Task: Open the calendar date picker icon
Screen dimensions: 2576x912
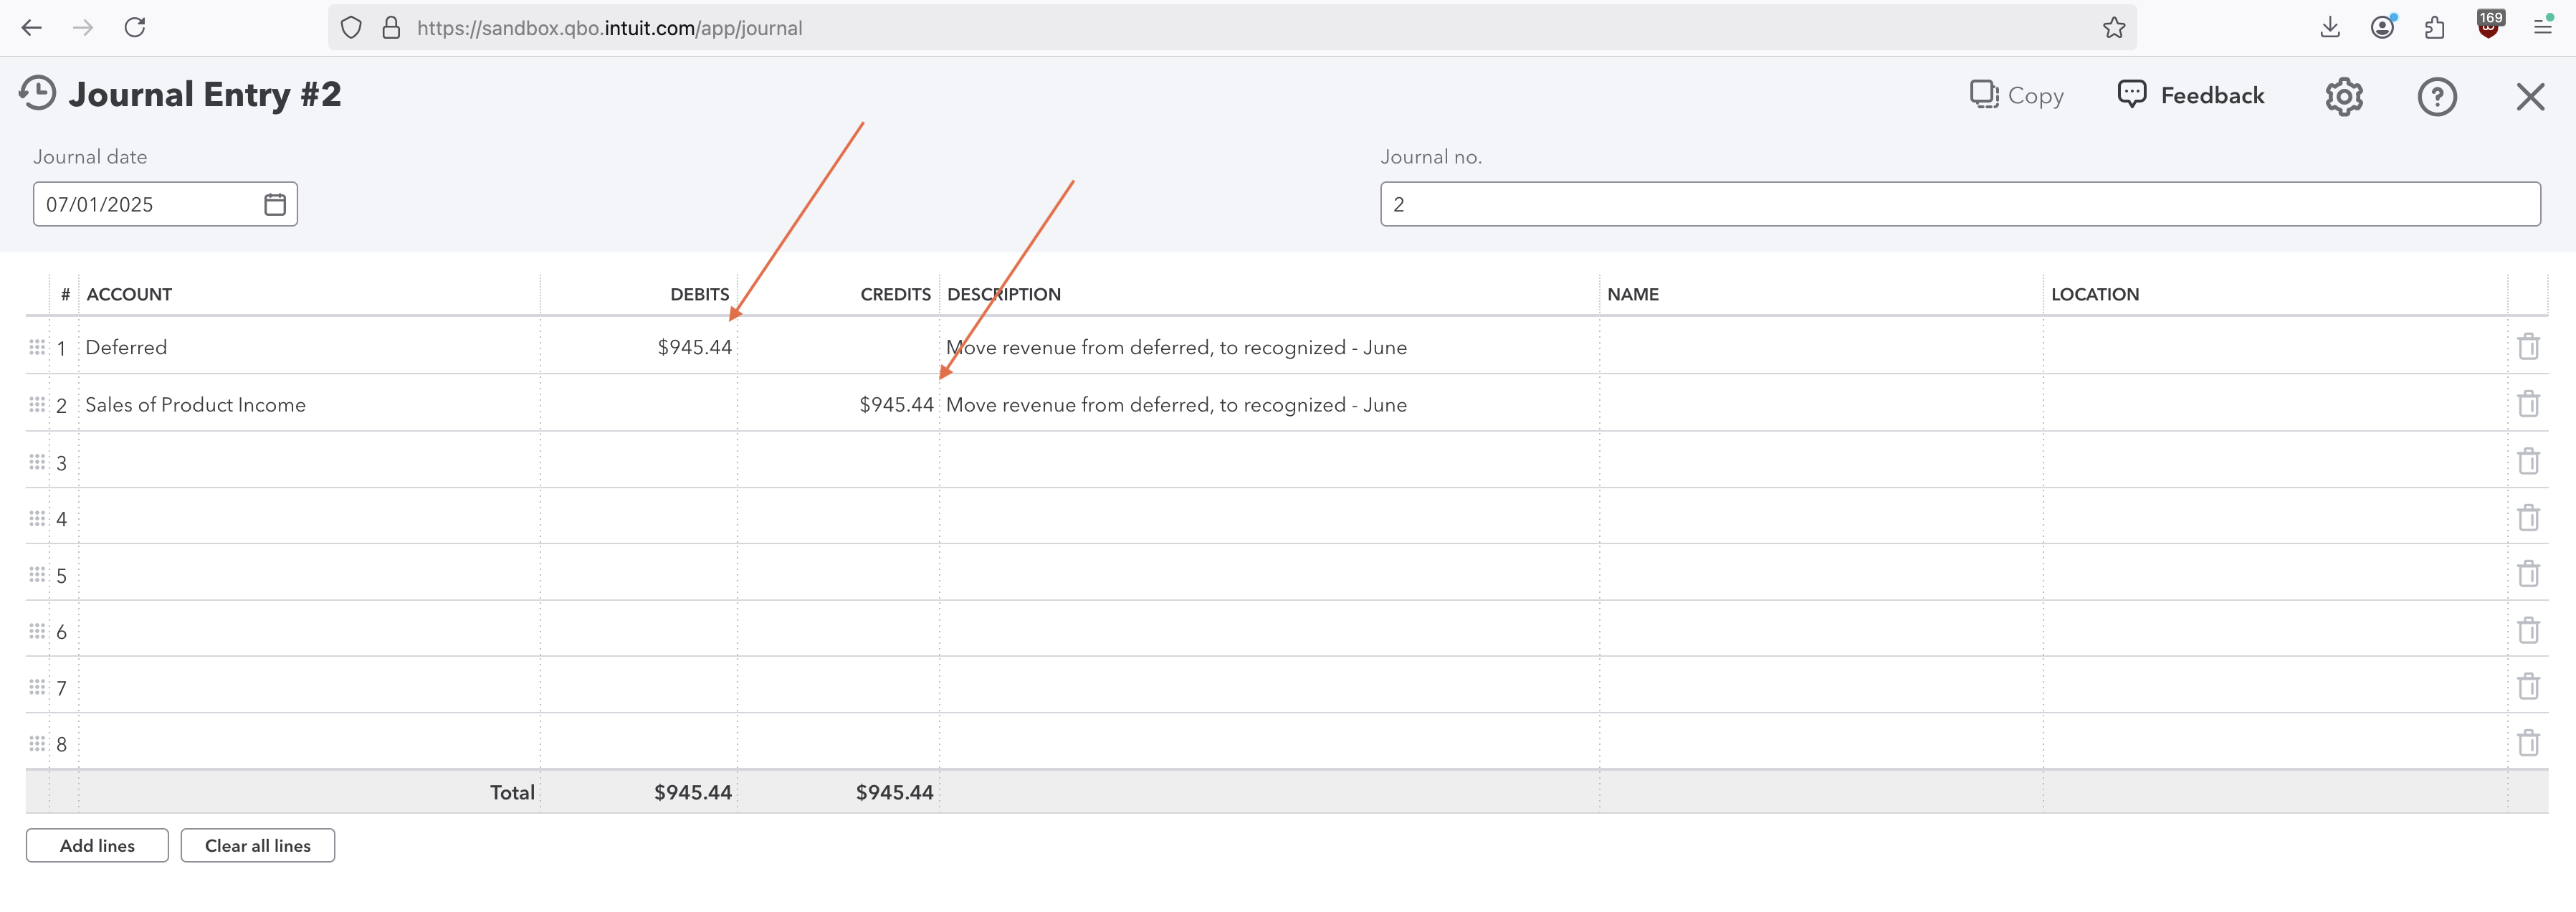Action: coord(275,204)
